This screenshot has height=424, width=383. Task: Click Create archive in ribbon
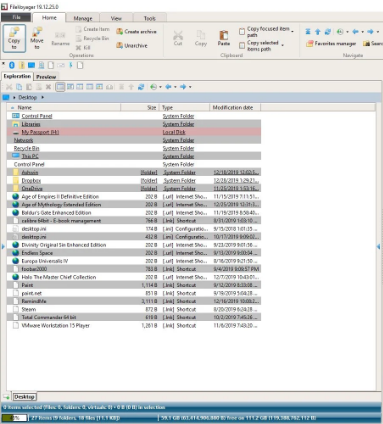coord(136,31)
